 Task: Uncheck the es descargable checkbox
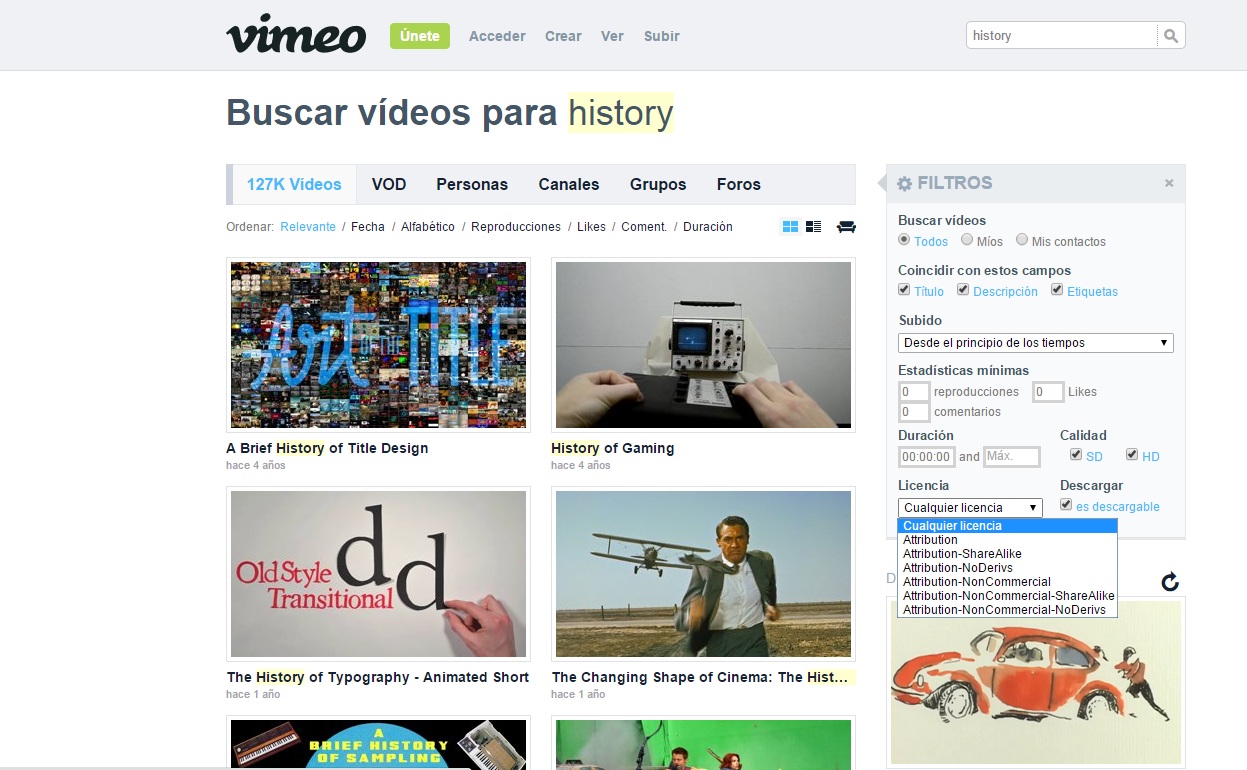1066,505
